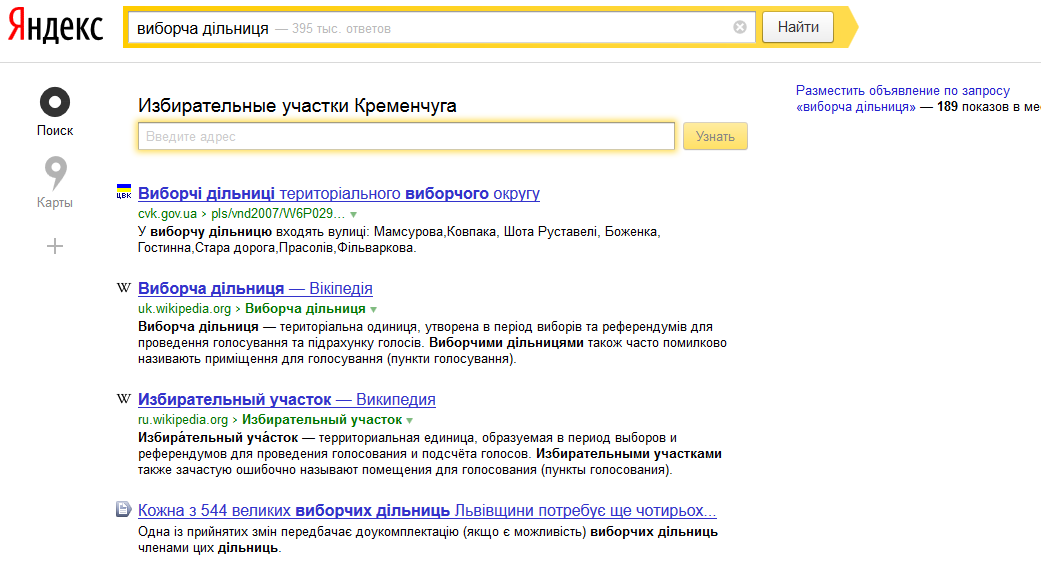The width and height of the screenshot is (1041, 574).
Task: Open the Виборчі дільниці територіального виборчого округу link
Action: (x=338, y=193)
